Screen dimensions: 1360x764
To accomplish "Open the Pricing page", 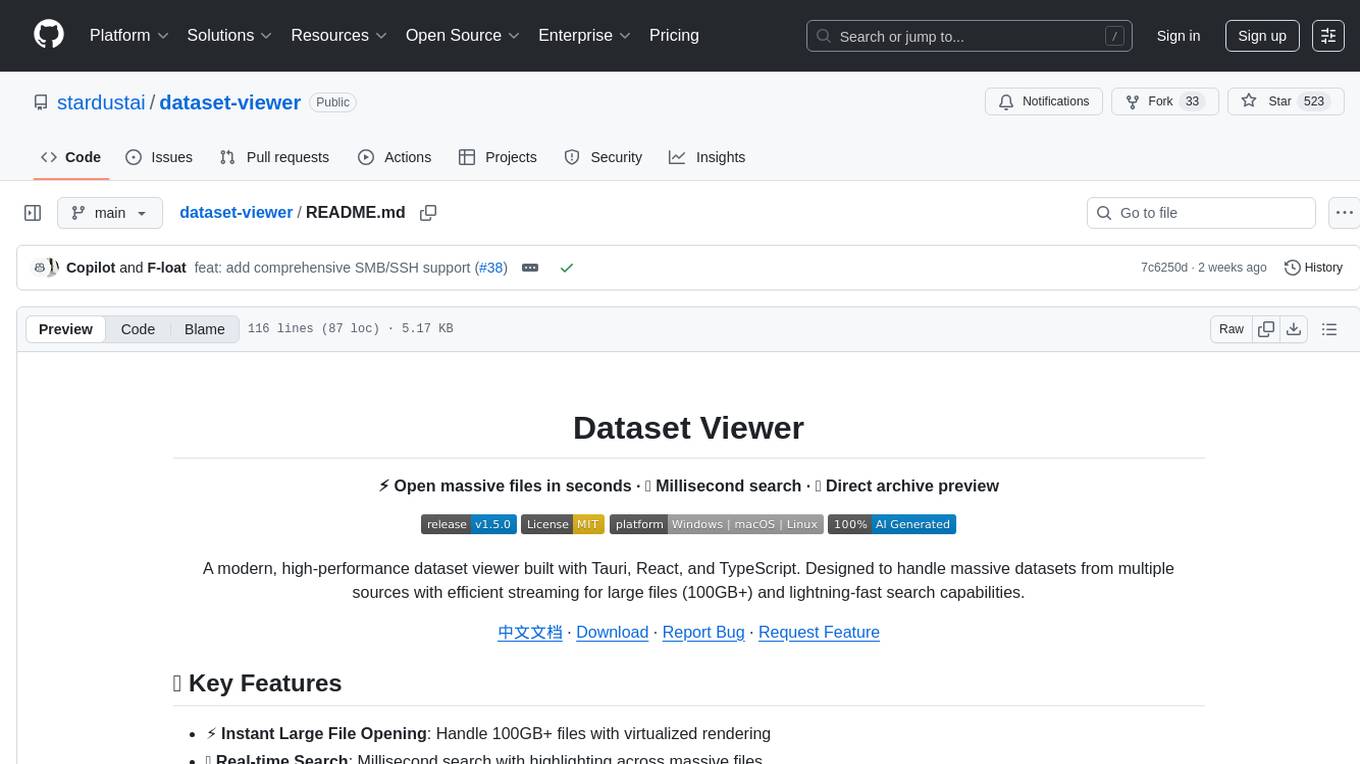I will point(674,35).
